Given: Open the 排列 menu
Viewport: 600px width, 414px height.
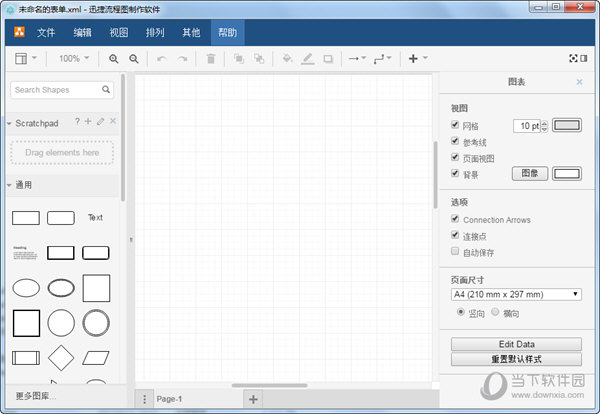Looking at the screenshot, I should point(155,33).
